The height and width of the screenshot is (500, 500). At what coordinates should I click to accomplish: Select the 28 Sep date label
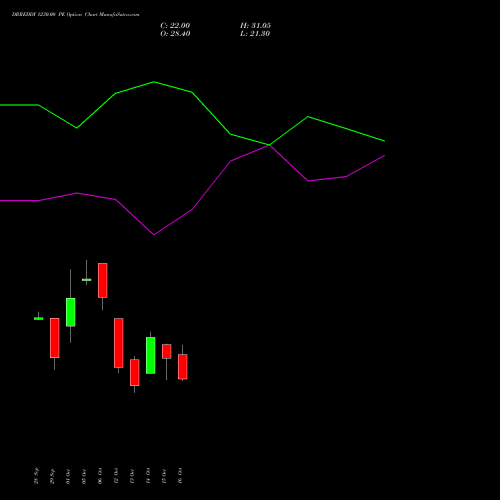(36, 476)
